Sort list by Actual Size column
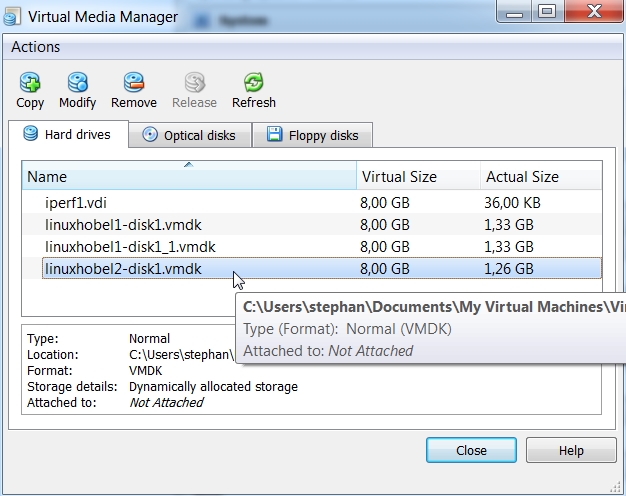This screenshot has height=496, width=626. pos(541,177)
